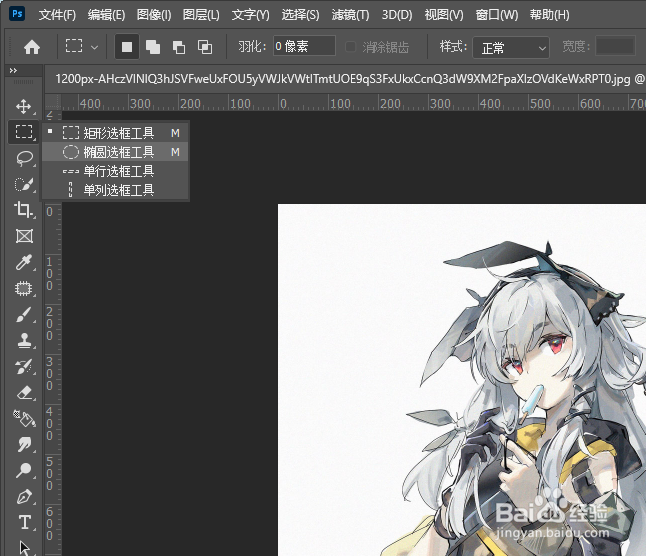The width and height of the screenshot is (646, 556).
Task: Open the 文件(F) menu
Action: [57, 15]
